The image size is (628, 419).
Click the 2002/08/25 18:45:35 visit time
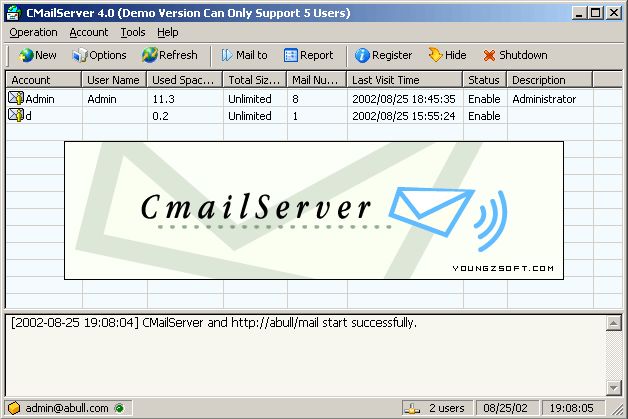tap(404, 99)
